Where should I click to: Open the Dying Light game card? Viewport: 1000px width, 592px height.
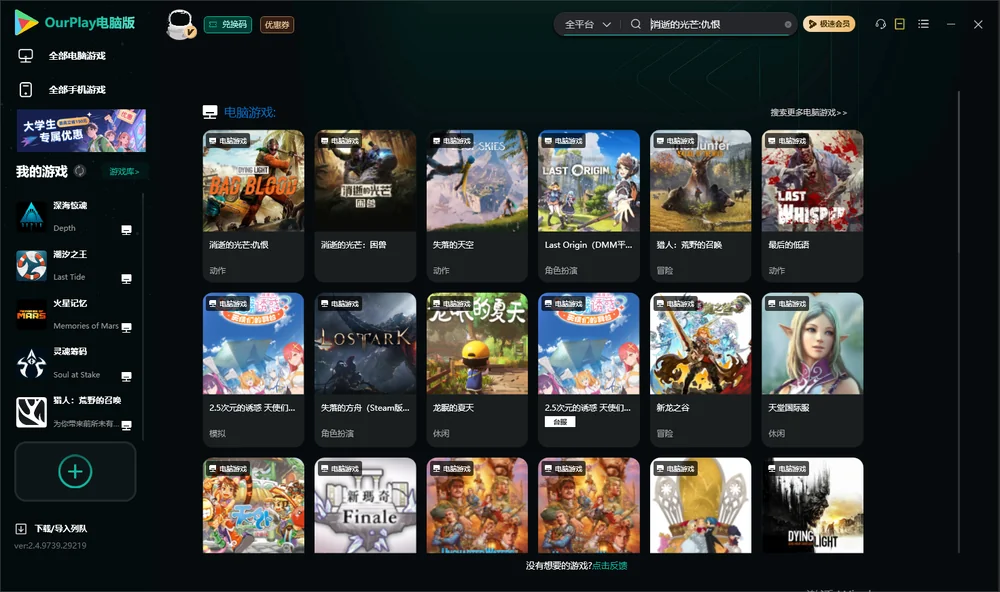[812, 505]
